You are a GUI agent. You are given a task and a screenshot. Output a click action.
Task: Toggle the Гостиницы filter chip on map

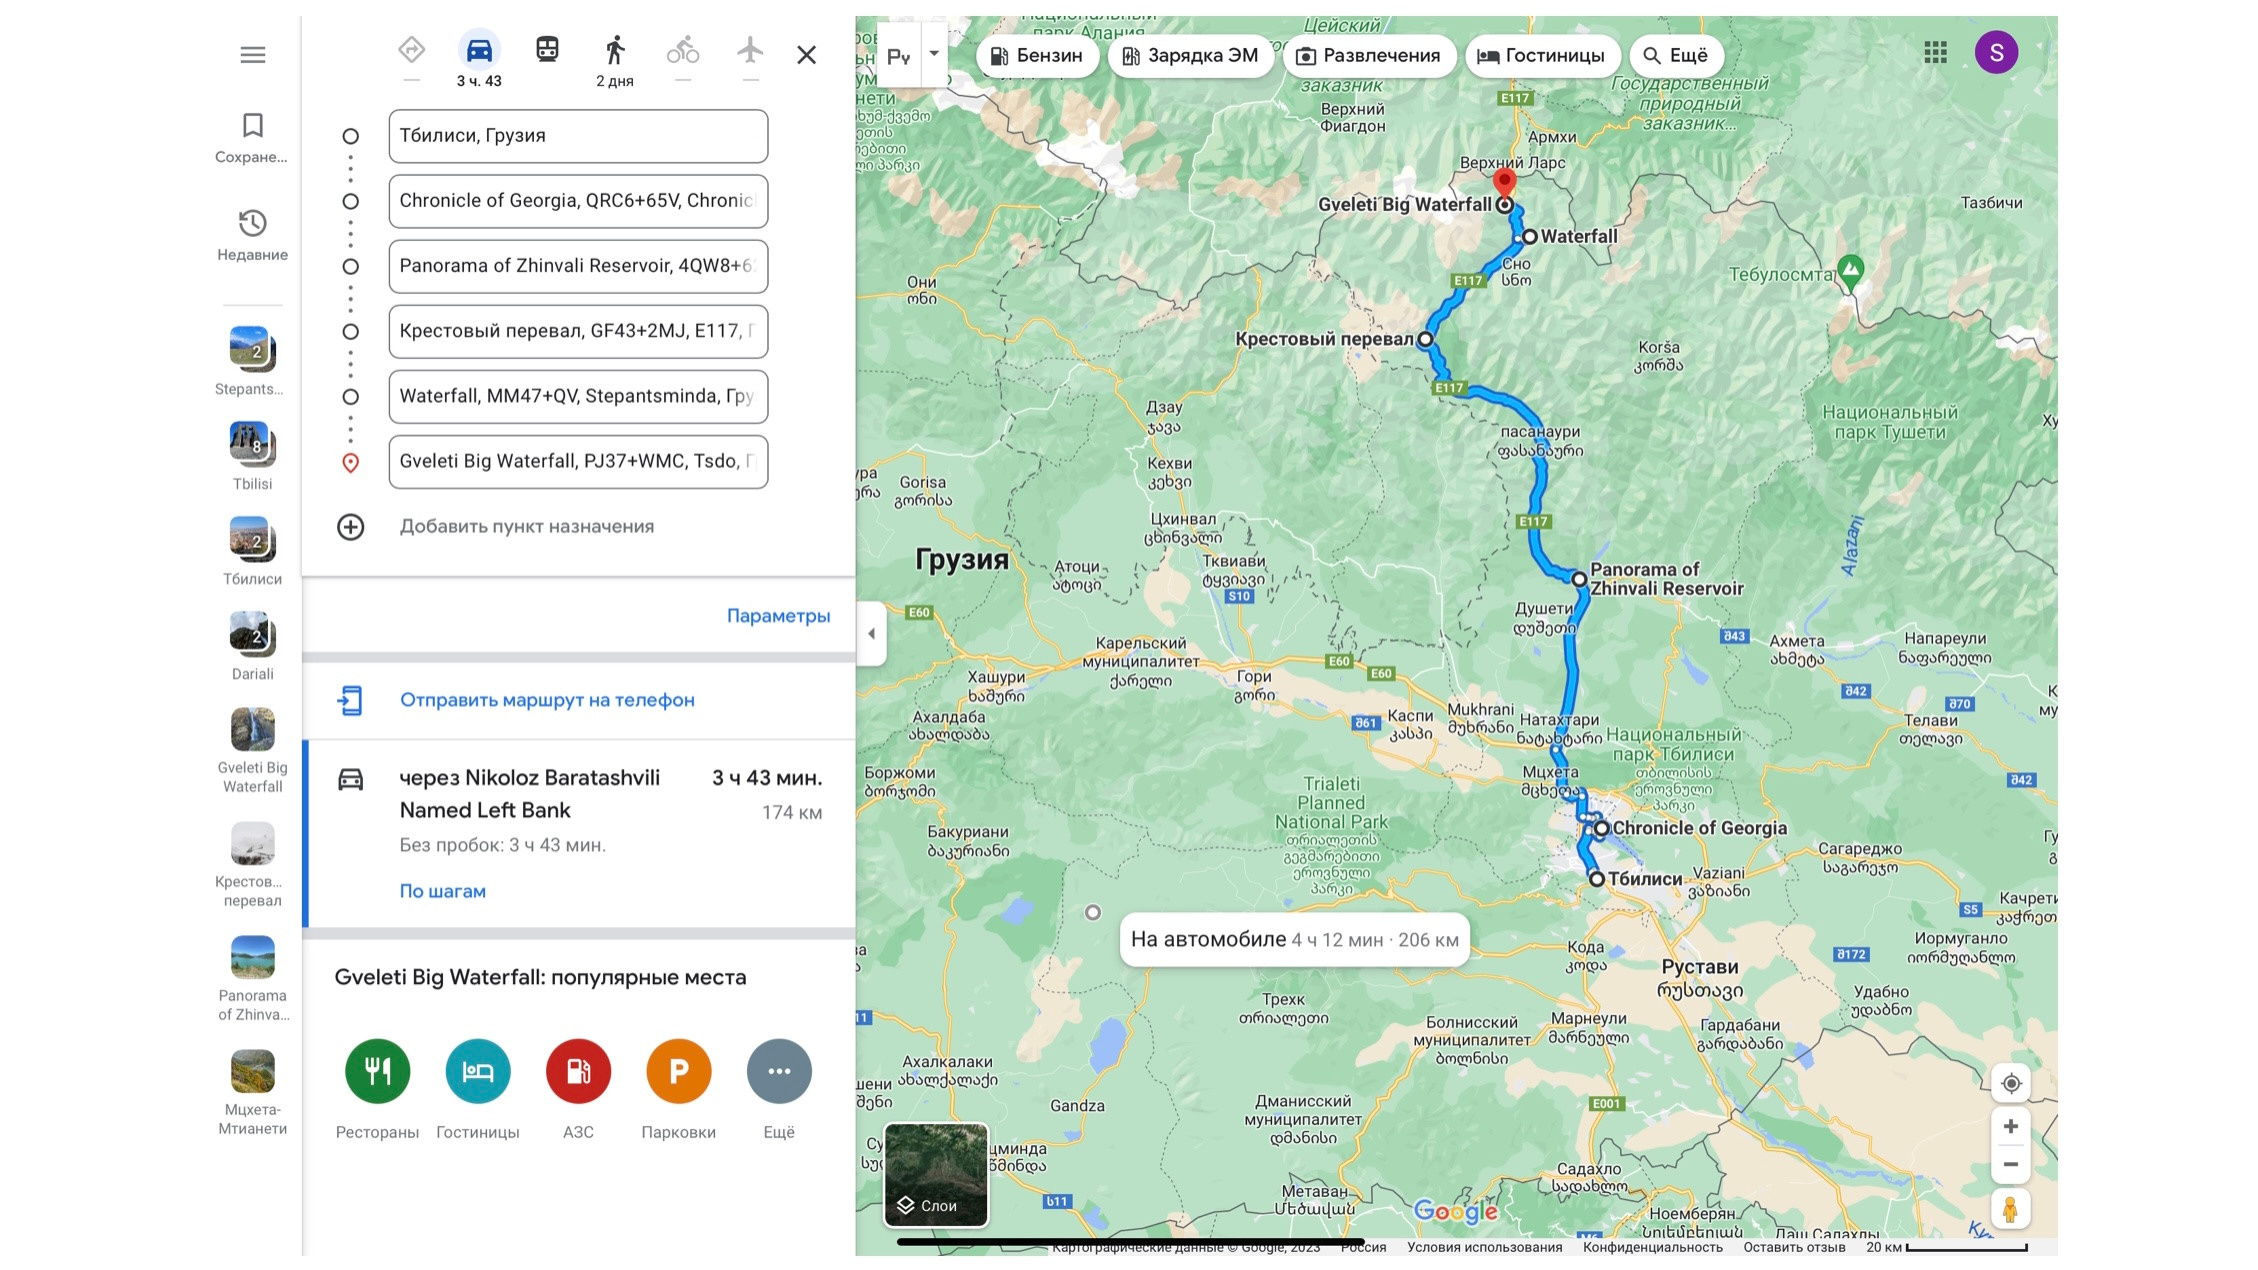tap(1541, 56)
